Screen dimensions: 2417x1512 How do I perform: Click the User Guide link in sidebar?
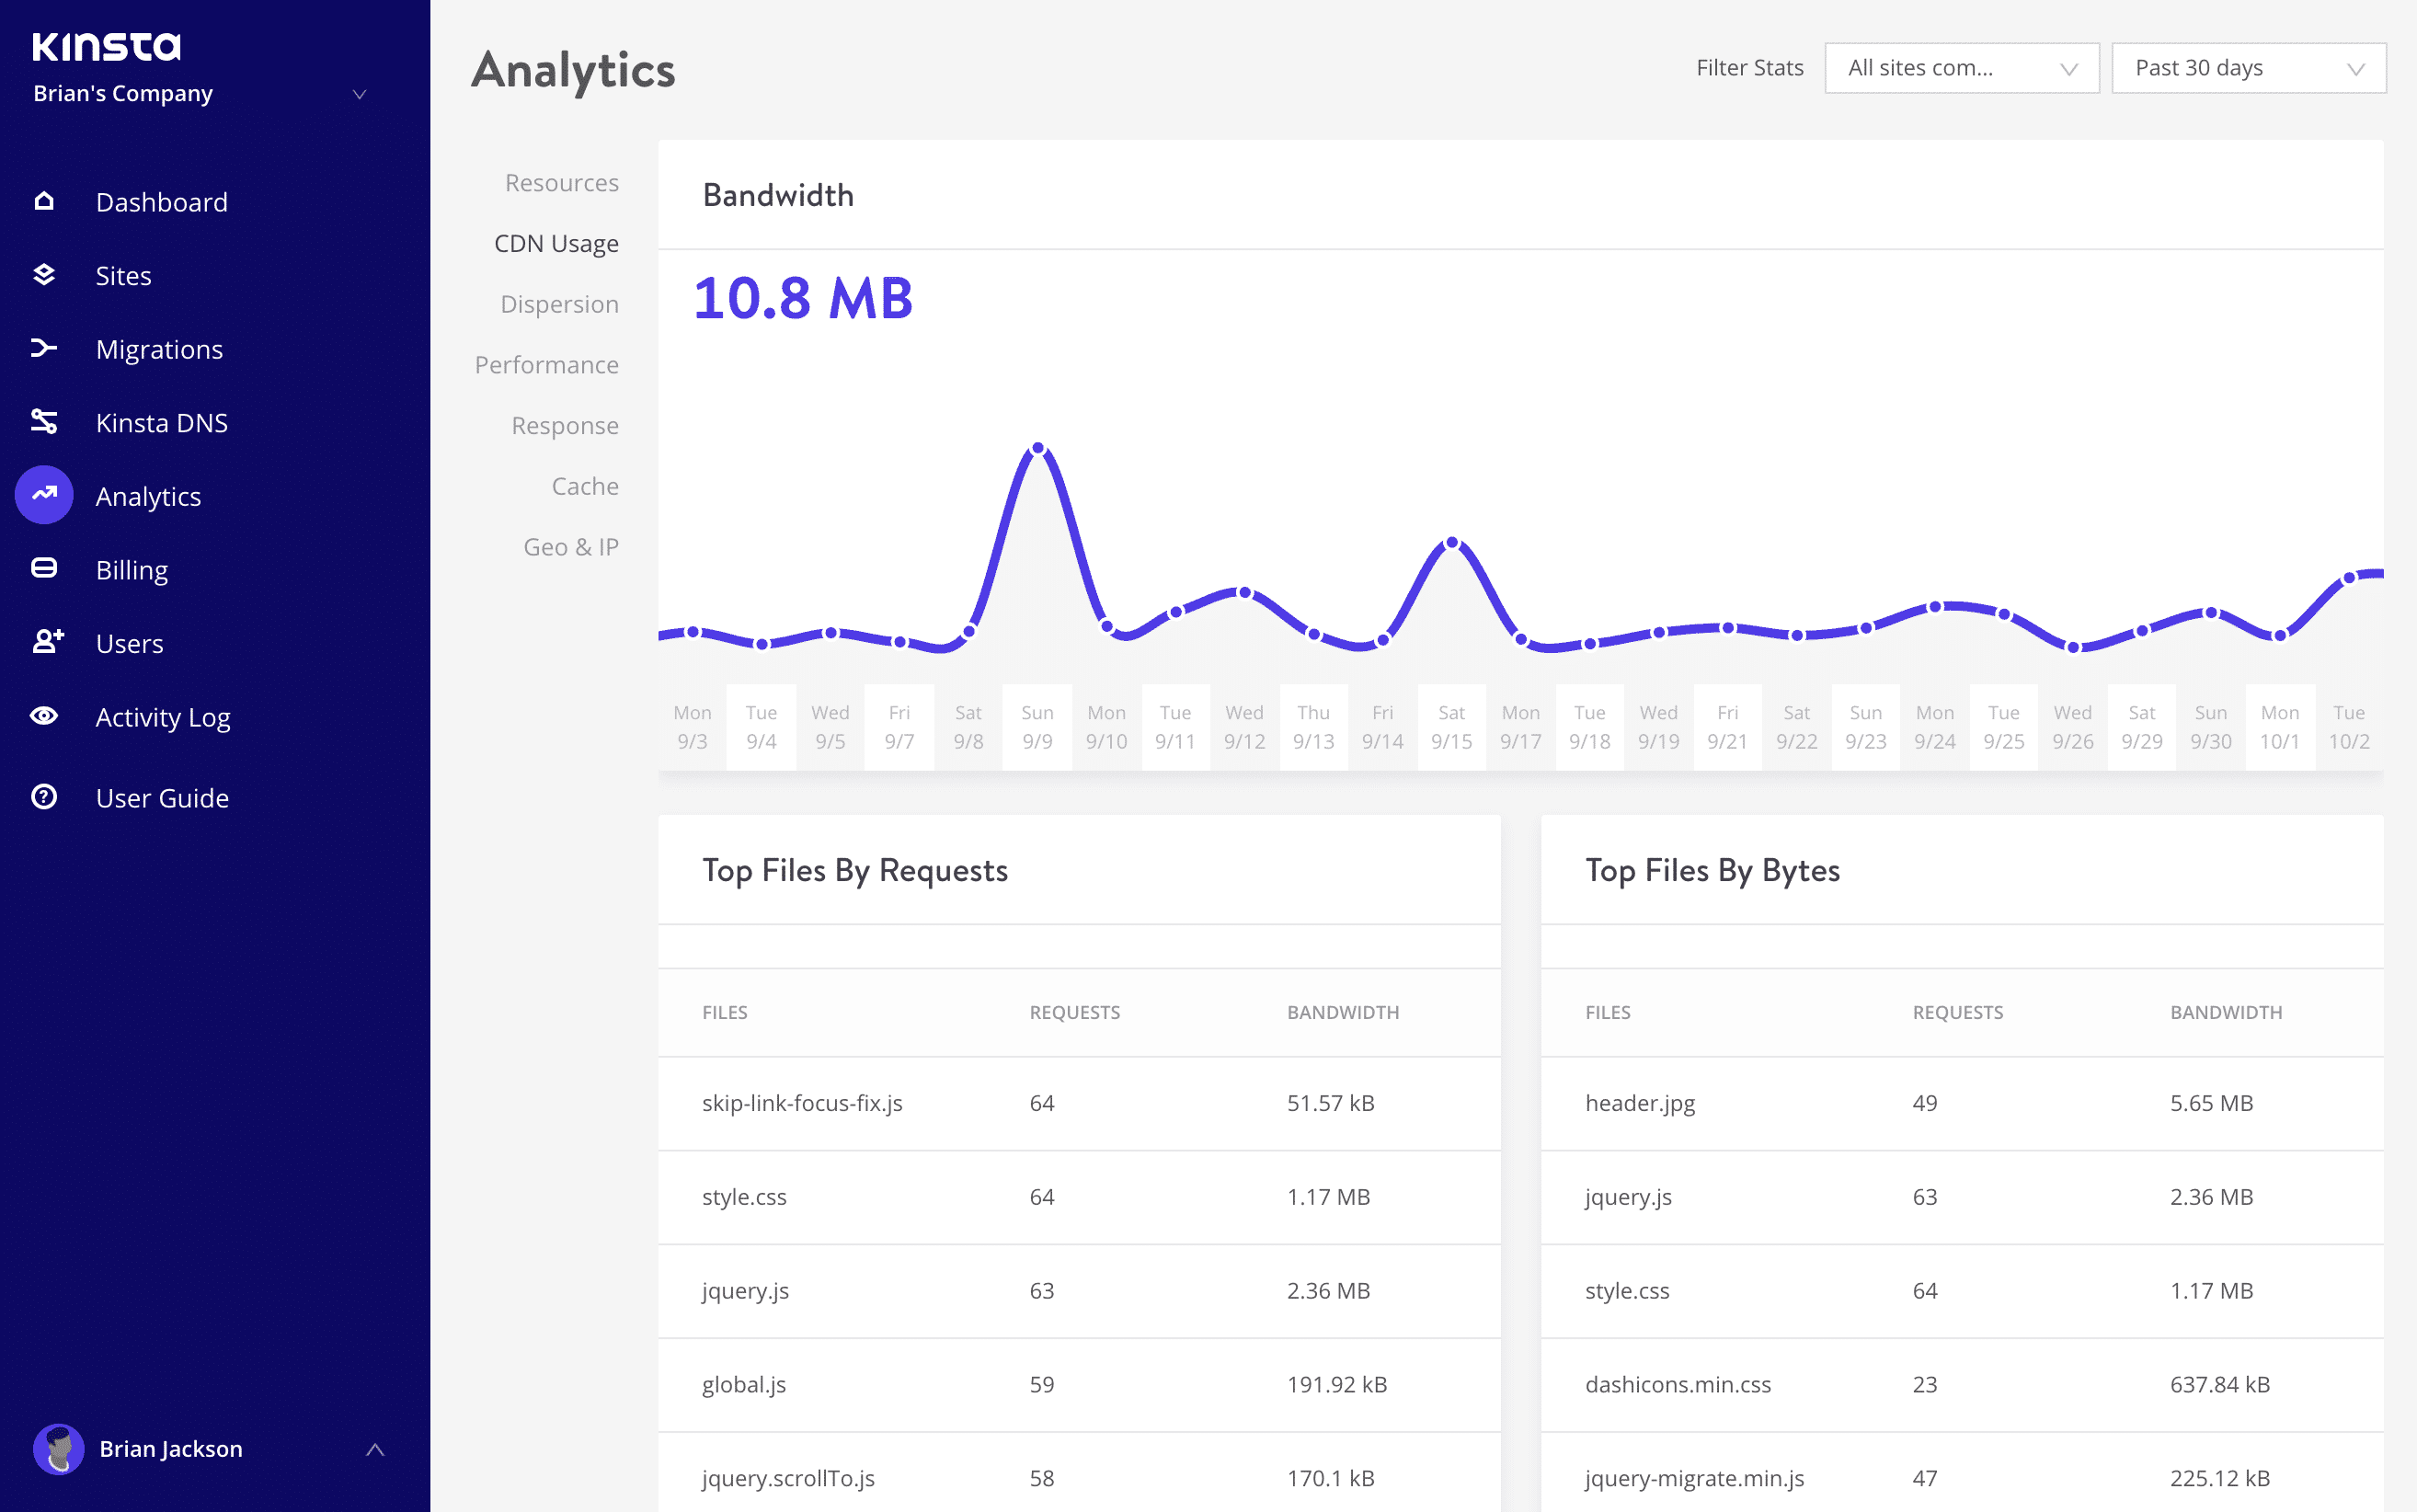click(x=164, y=797)
